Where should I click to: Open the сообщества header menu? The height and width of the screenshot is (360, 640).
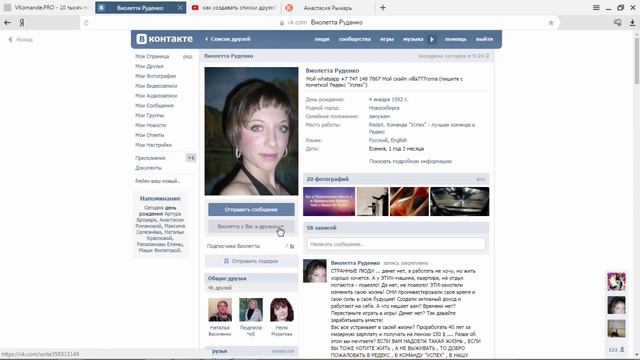click(x=355, y=39)
